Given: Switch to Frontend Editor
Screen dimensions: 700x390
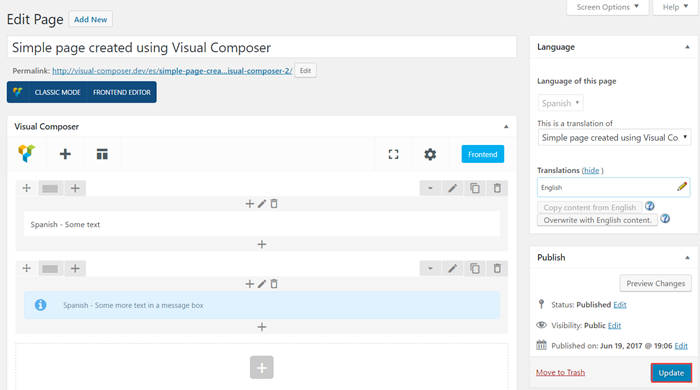Looking at the screenshot, I should (122, 92).
